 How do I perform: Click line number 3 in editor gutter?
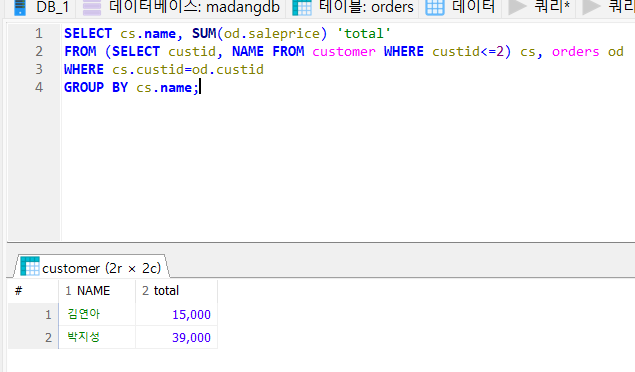coord(38,69)
